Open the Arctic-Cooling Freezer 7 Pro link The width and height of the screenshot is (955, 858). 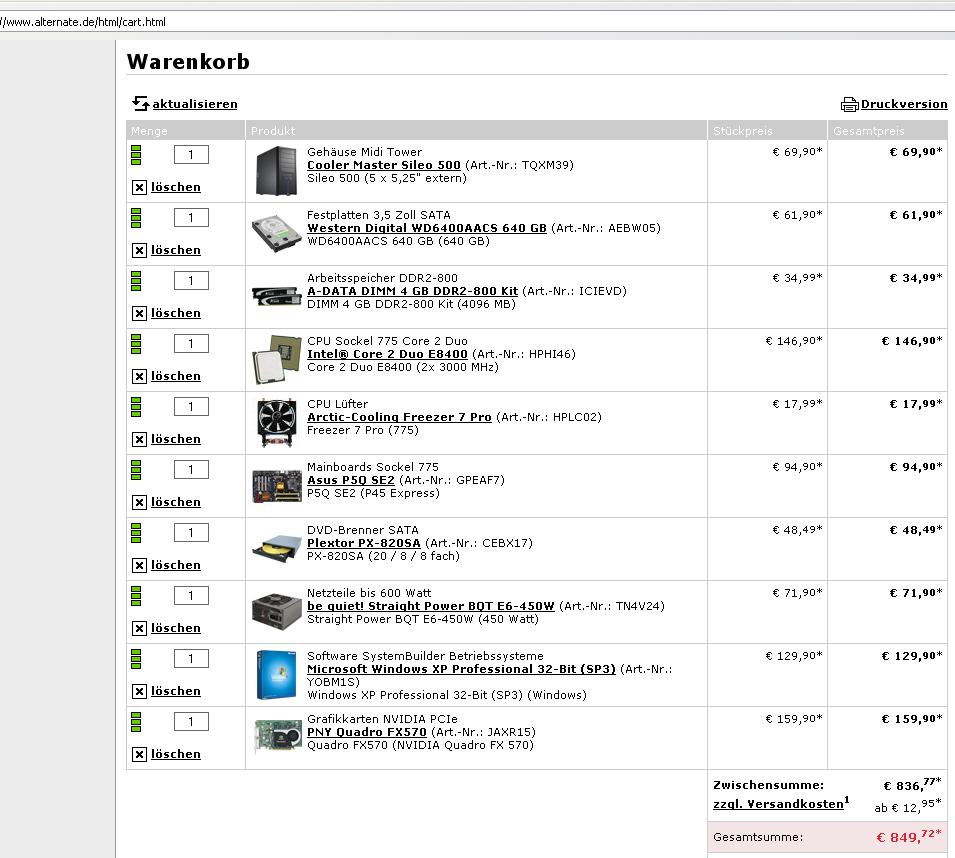tap(399, 417)
